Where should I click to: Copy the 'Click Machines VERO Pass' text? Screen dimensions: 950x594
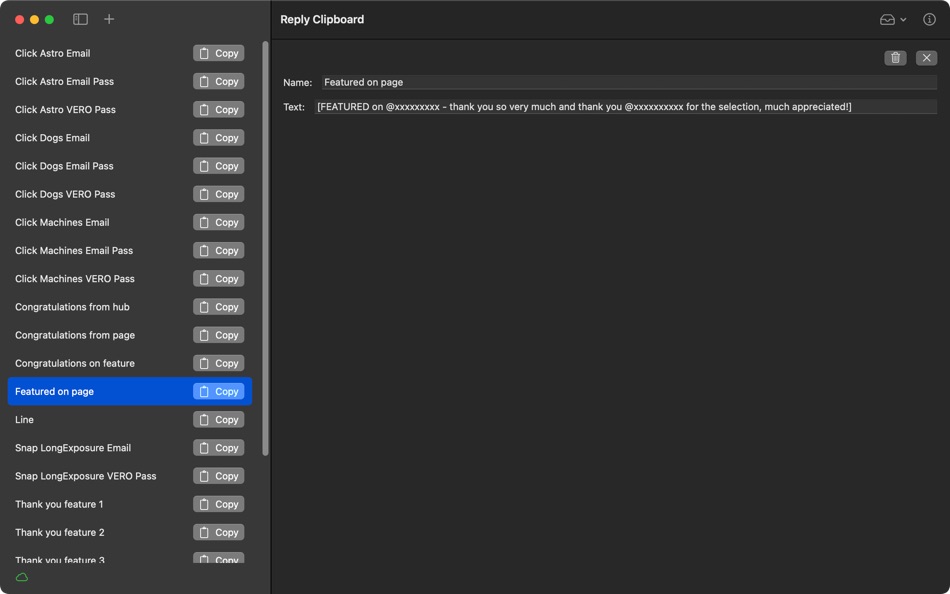[218, 278]
